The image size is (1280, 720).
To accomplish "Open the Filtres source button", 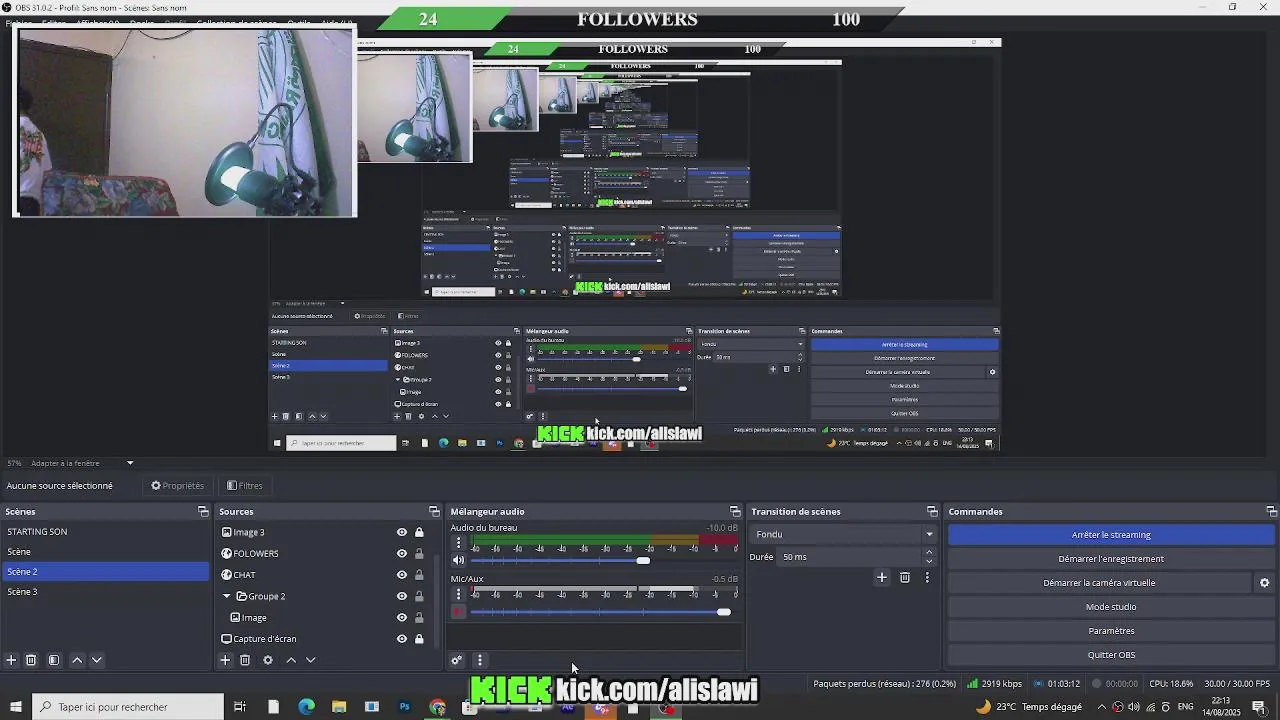I will pos(245,486).
